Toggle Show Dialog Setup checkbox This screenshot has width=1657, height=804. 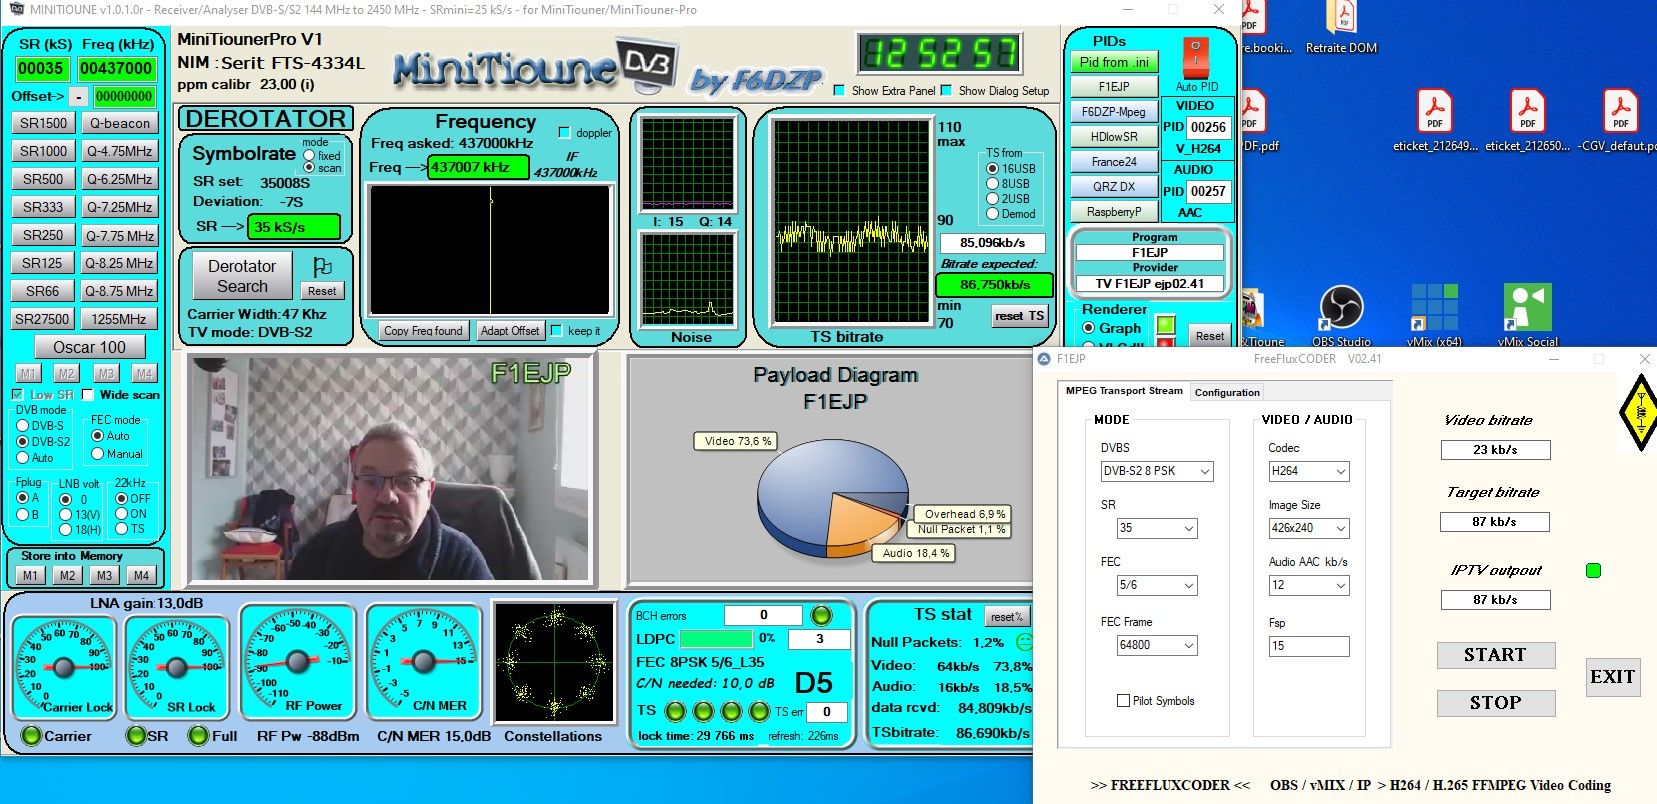[x=946, y=90]
